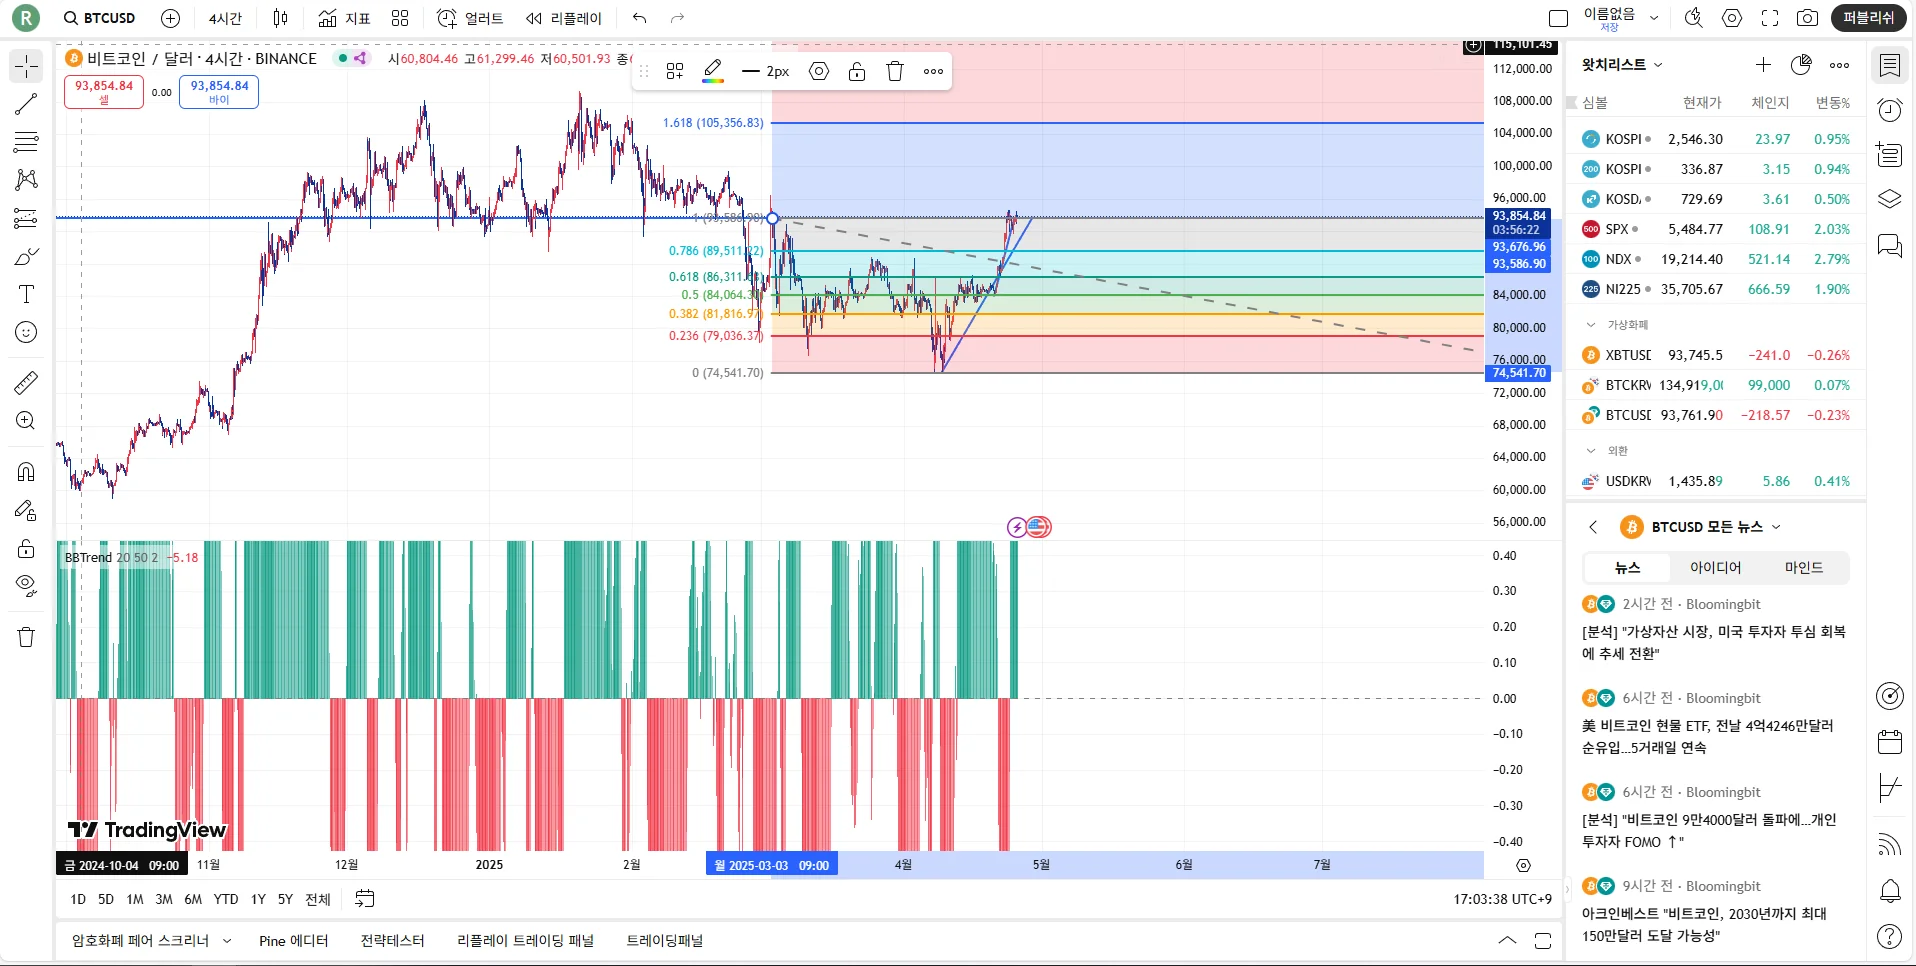1916x966 pixels.
Task: Add a symbol to the watchlist
Action: click(x=1763, y=65)
